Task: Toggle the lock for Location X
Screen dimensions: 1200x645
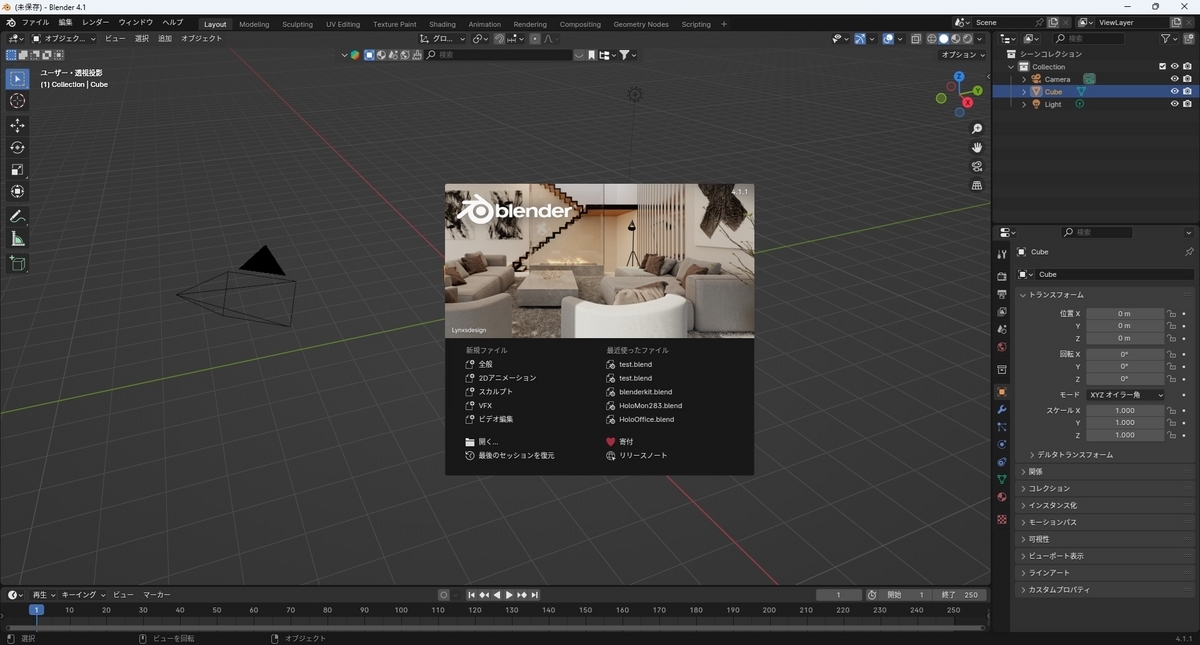Action: (x=1171, y=313)
